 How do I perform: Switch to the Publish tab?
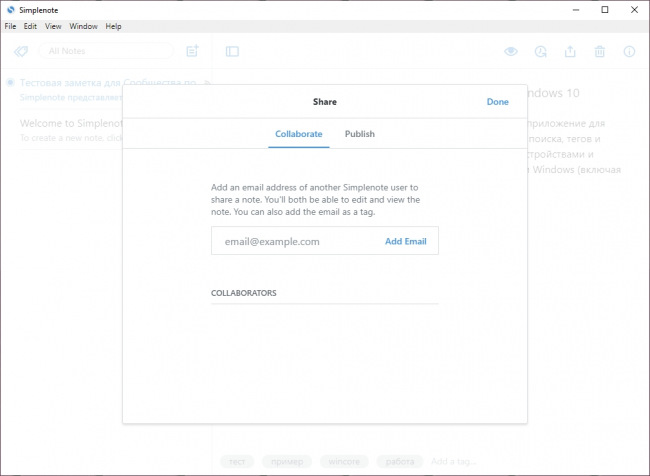(360, 134)
